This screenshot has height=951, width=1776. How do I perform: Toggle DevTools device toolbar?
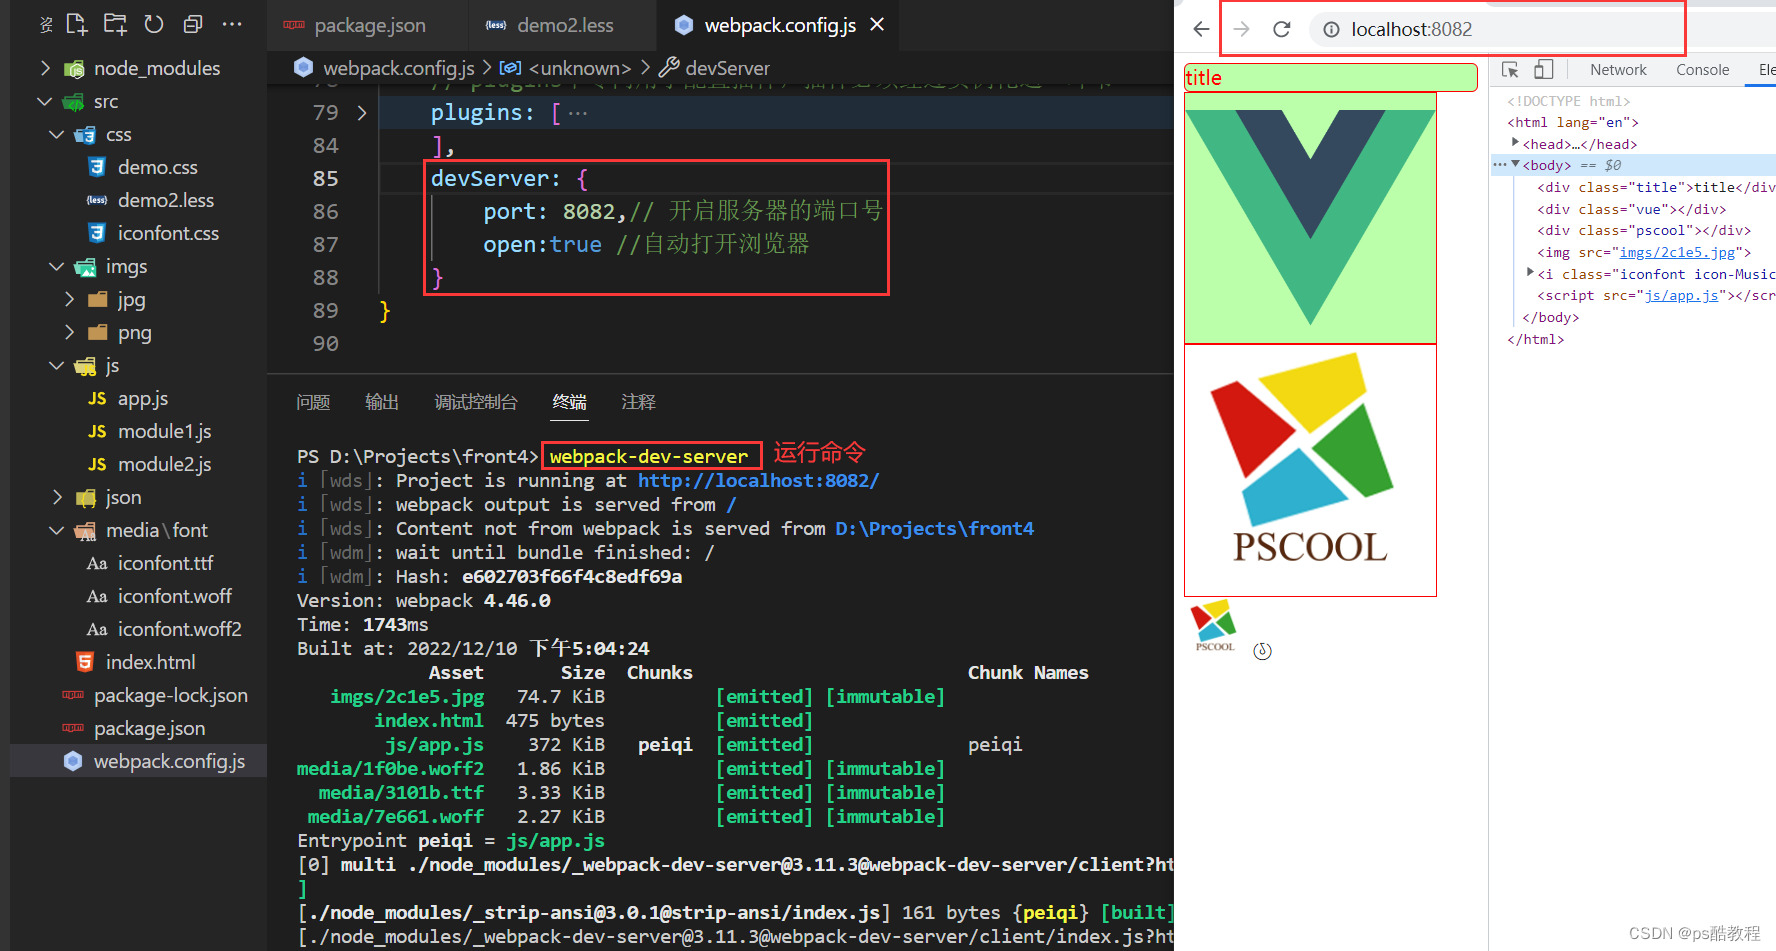pos(1544,70)
